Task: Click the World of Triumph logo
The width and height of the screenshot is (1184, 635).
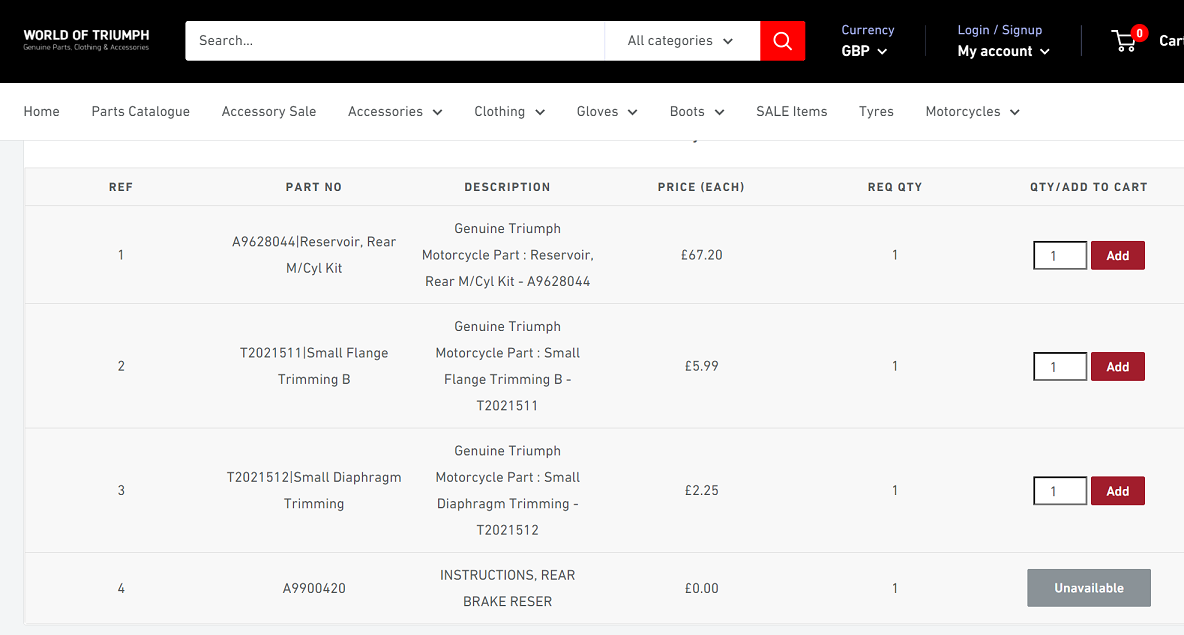Action: click(x=86, y=40)
